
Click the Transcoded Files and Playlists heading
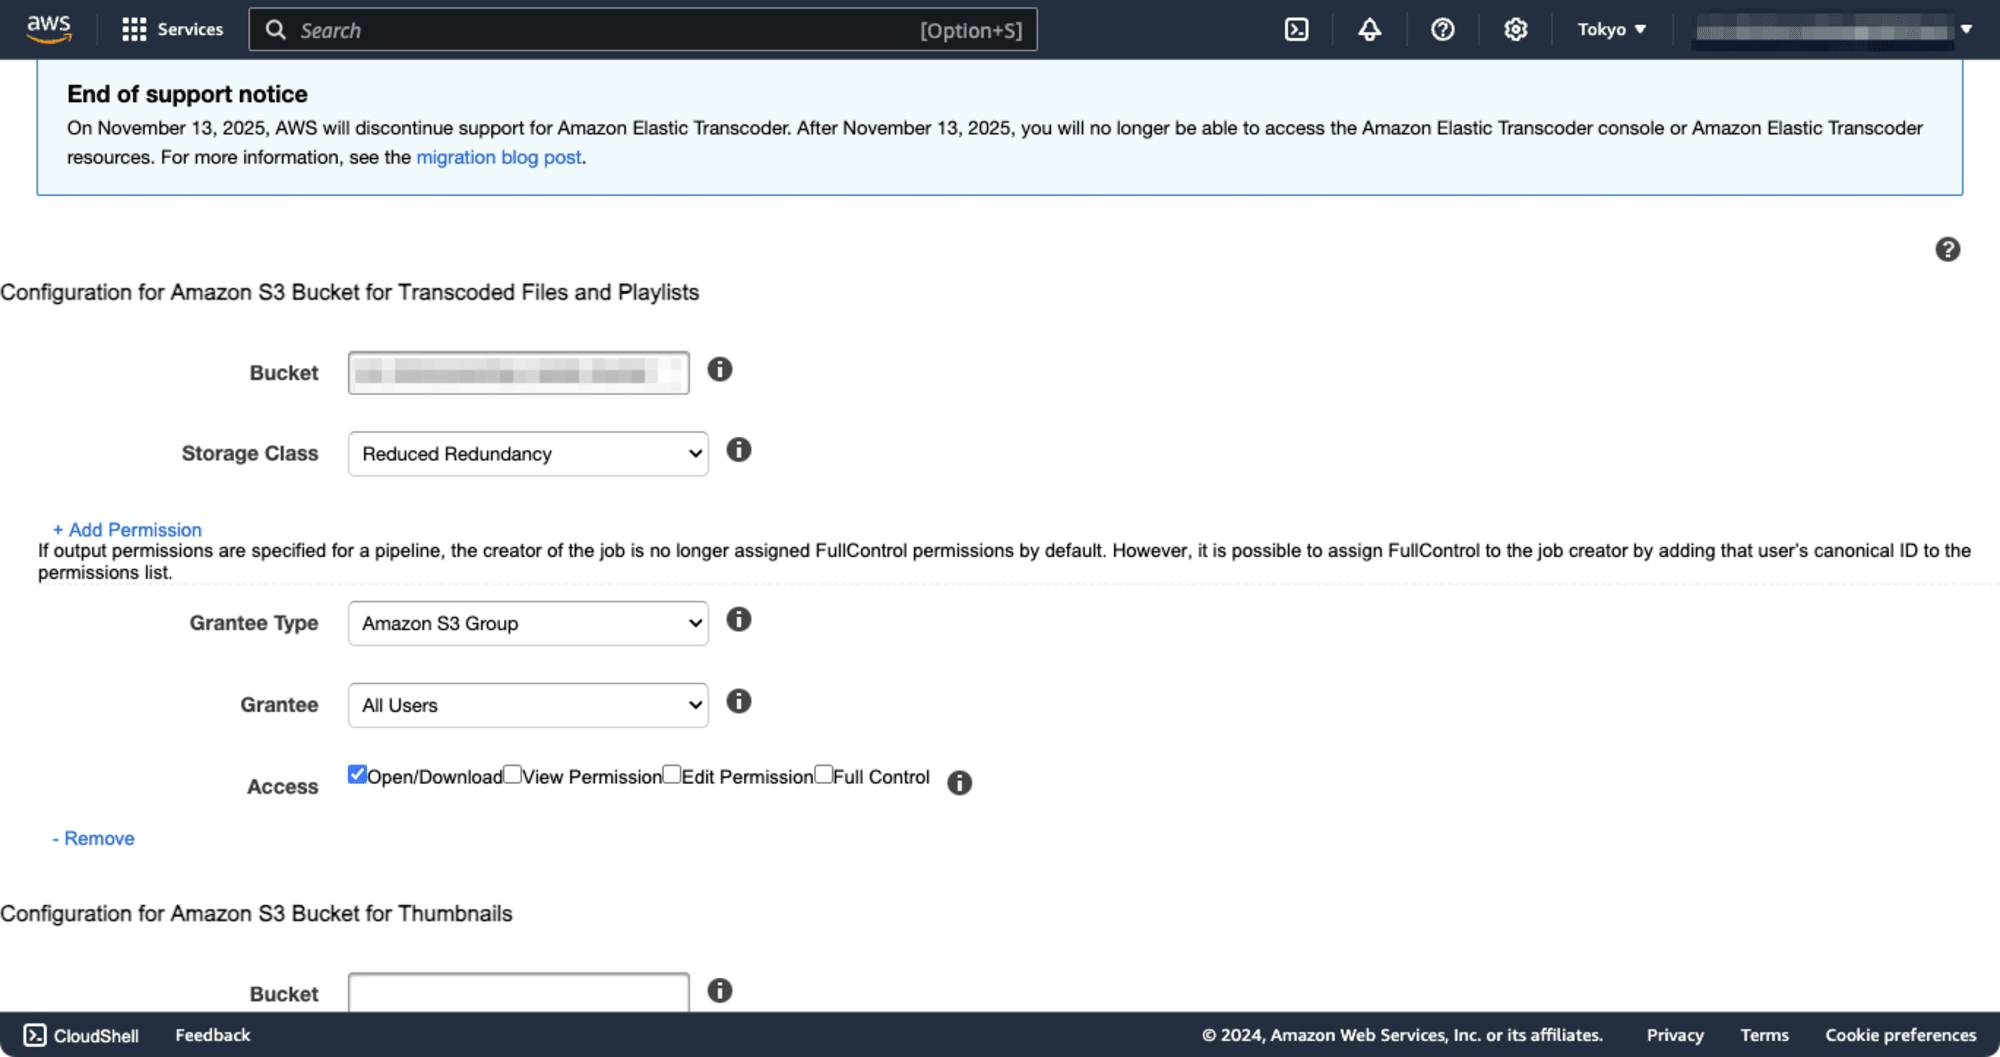click(349, 292)
